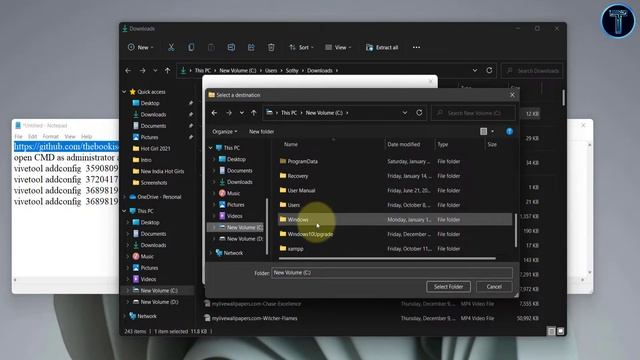Click back arrow in Select a destination dialog

pyautogui.click(x=215, y=113)
